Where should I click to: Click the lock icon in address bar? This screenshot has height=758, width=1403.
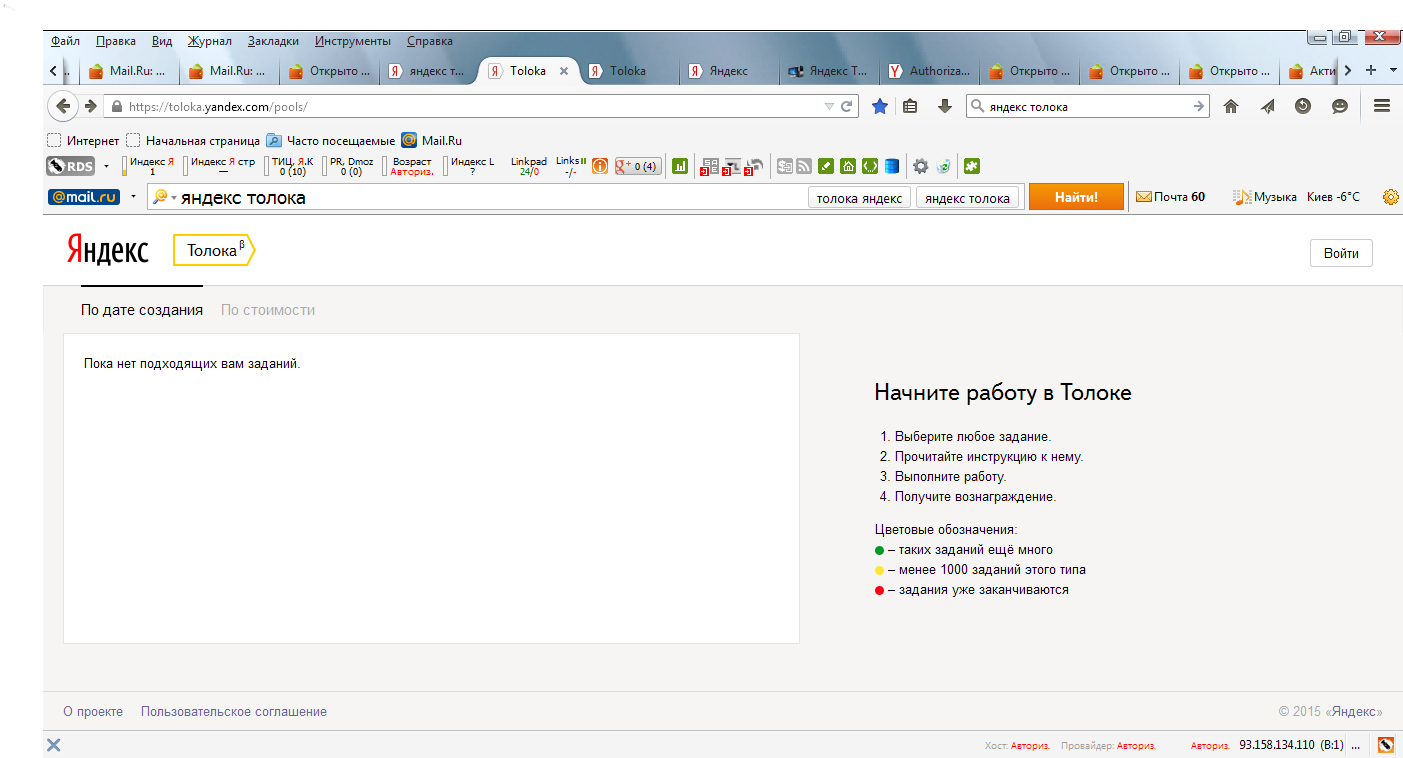click(x=117, y=106)
